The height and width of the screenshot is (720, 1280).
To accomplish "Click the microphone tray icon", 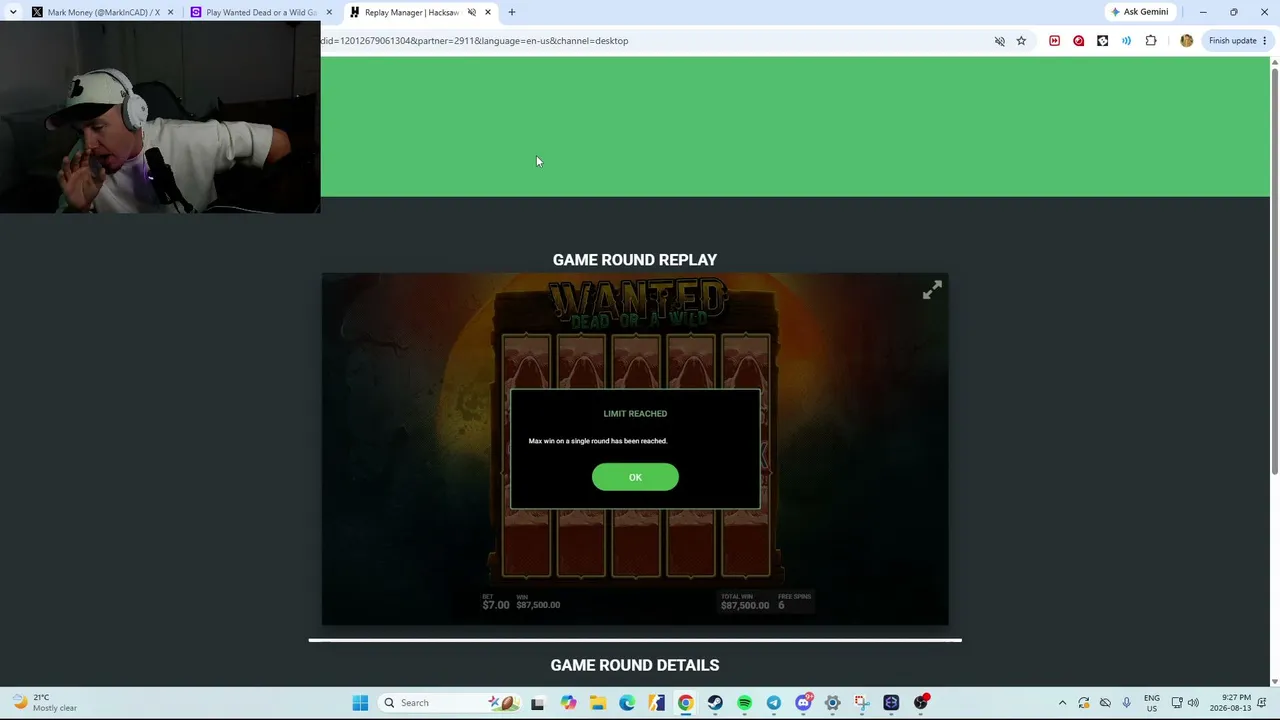I will point(1126,703).
